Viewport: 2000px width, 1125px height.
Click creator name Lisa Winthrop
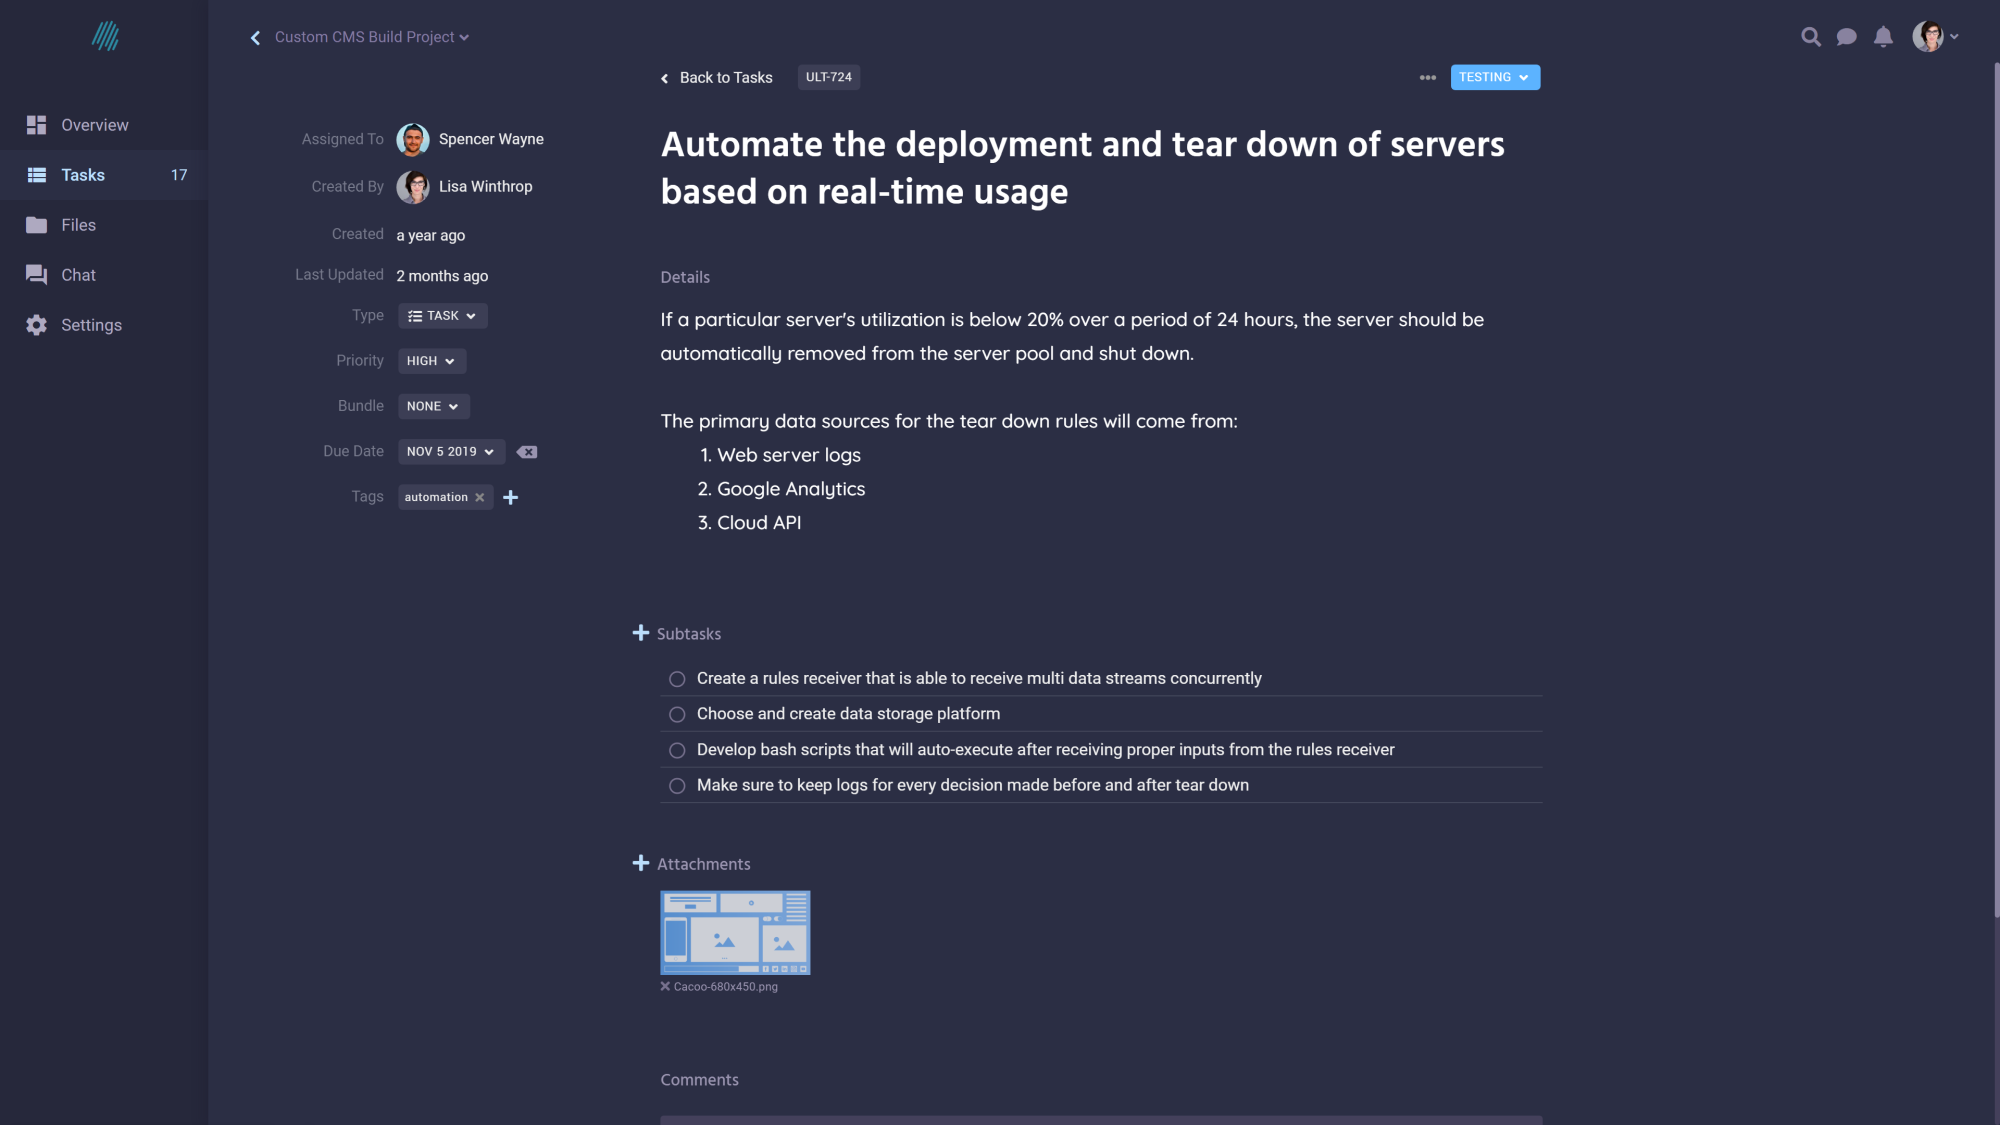tap(485, 187)
